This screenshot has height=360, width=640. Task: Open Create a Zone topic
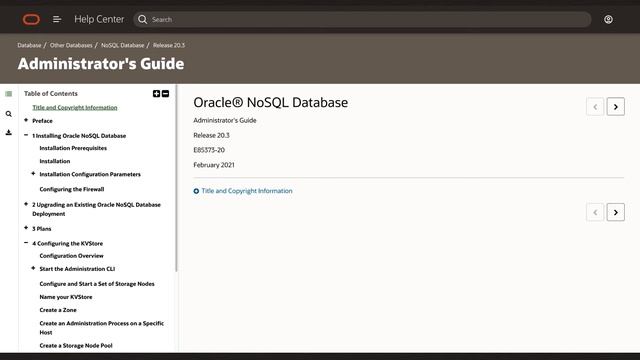coord(58,310)
